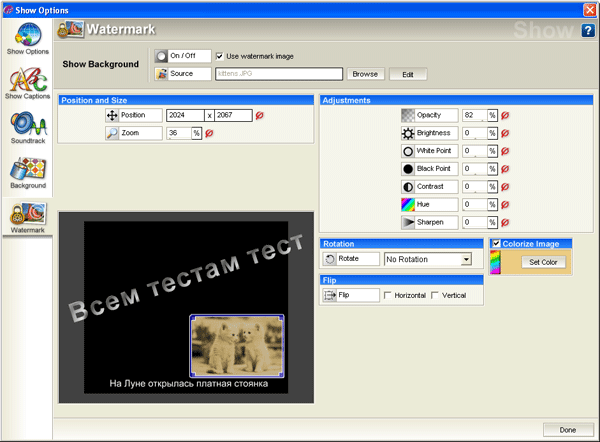Click the Source icon

coord(161,74)
